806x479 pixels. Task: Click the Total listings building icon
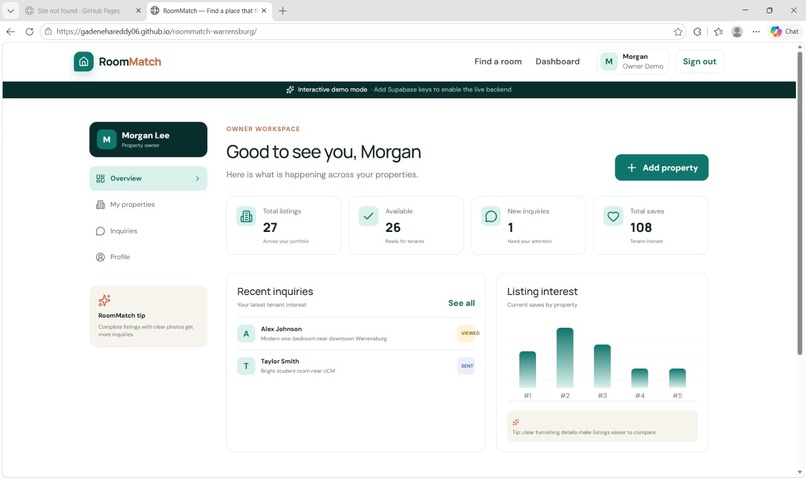pos(246,216)
